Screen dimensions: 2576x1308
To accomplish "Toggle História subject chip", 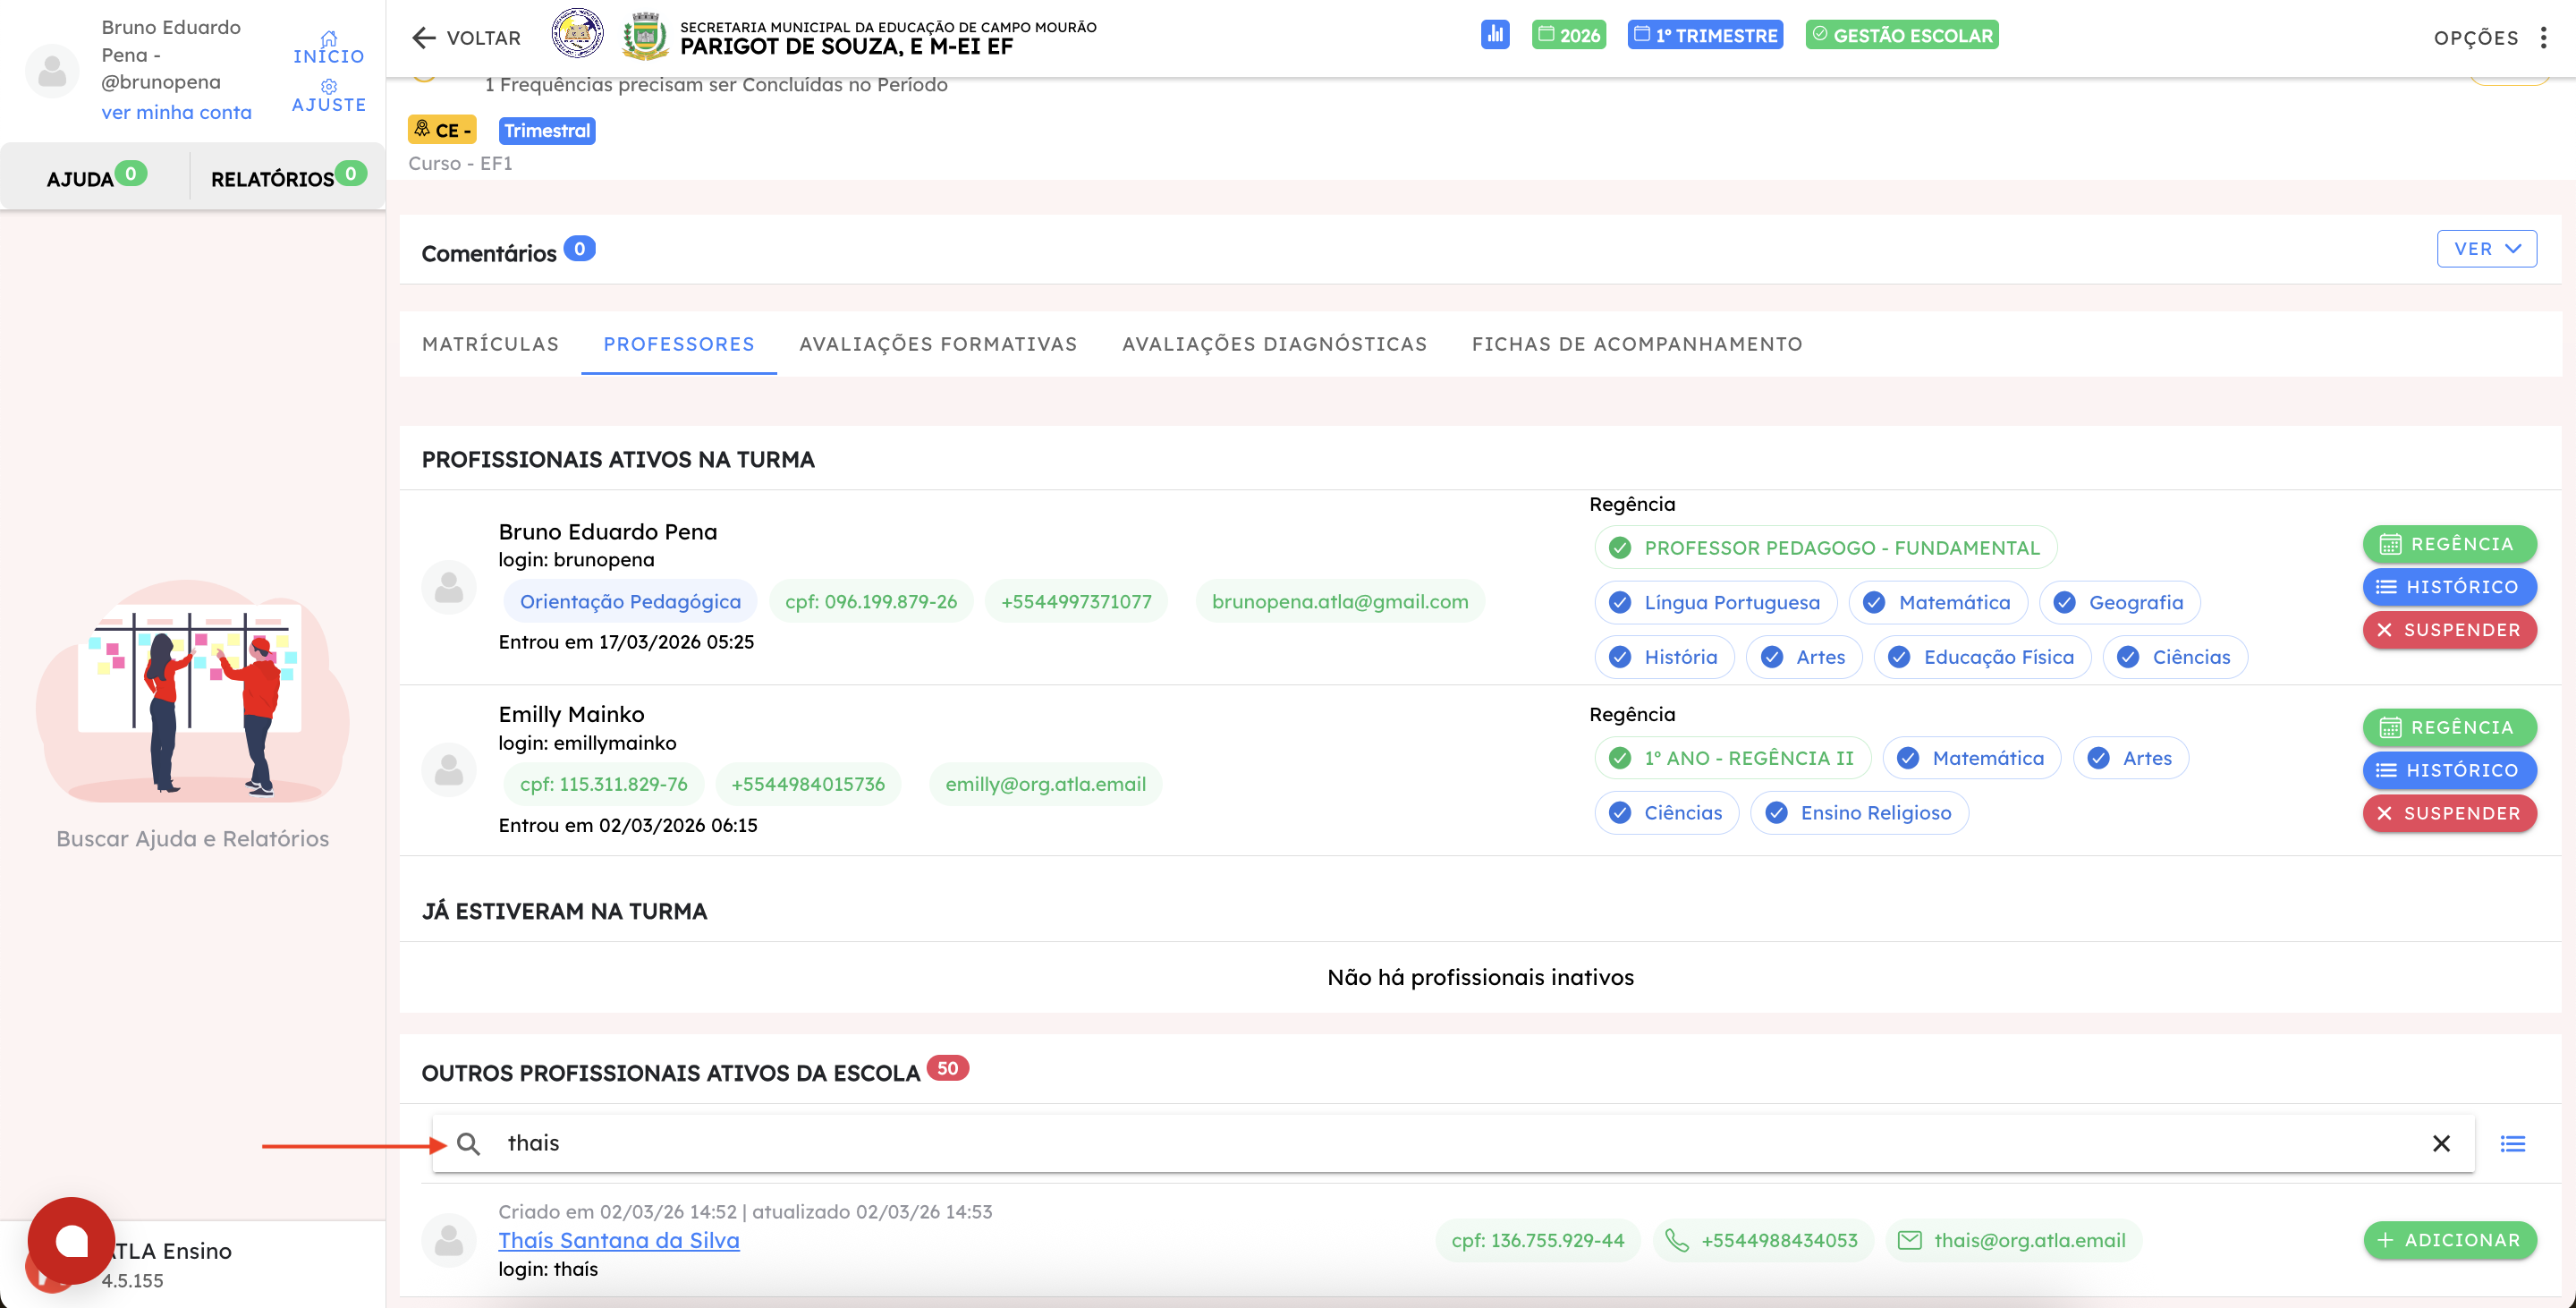I will (1664, 657).
